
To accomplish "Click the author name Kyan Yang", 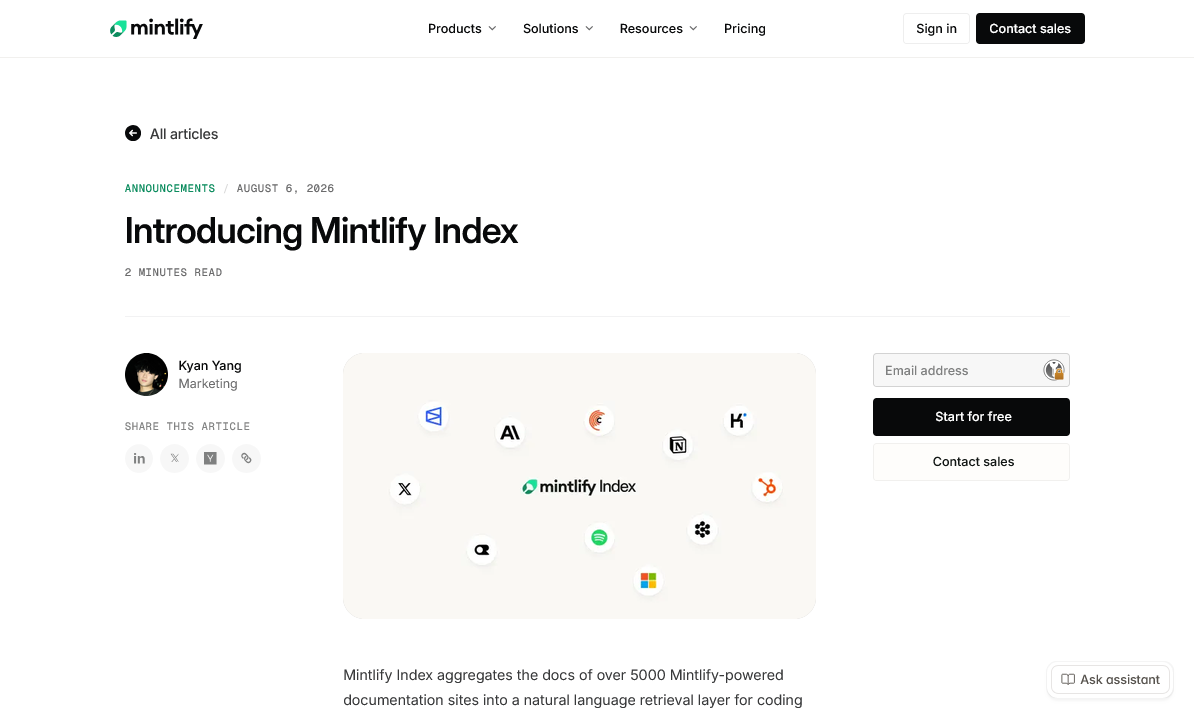I will [209, 366].
